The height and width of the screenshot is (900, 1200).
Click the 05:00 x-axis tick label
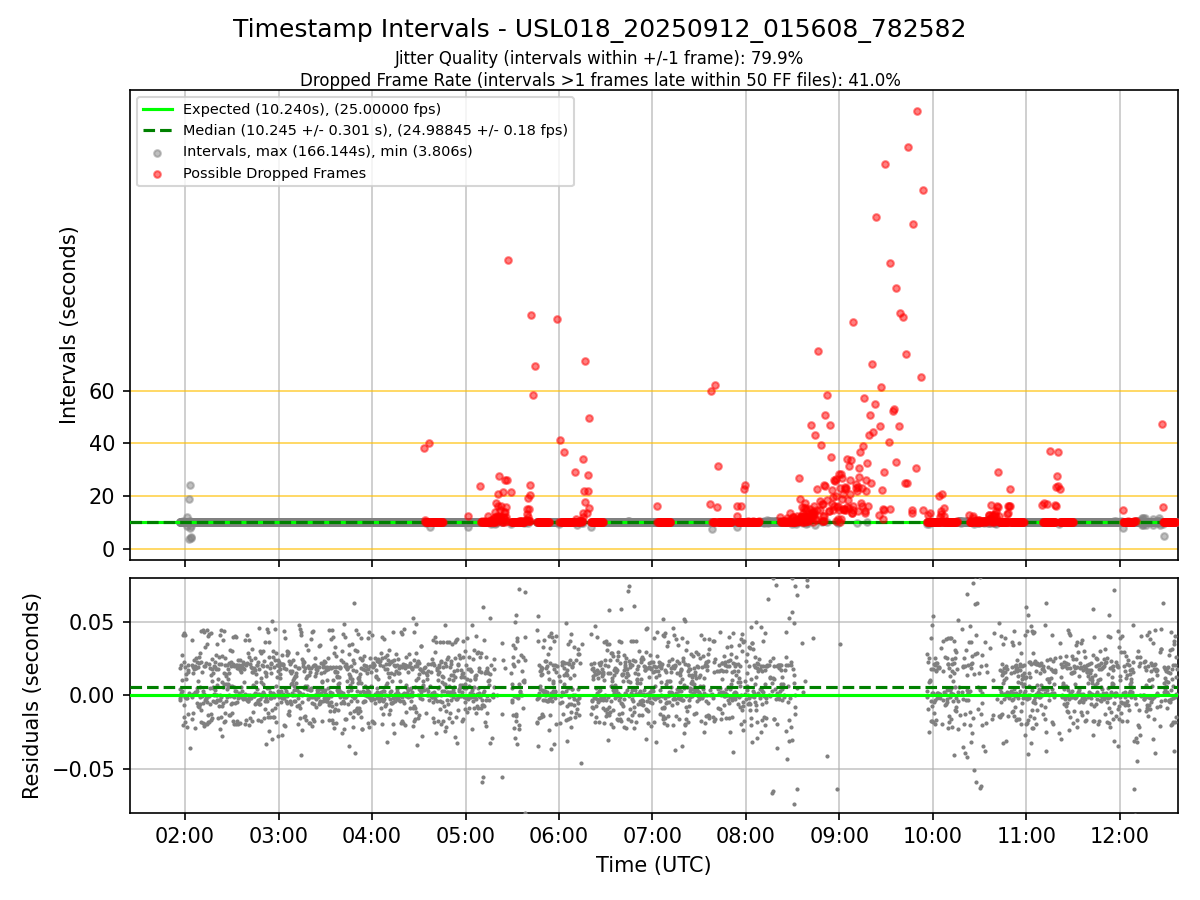465,834
